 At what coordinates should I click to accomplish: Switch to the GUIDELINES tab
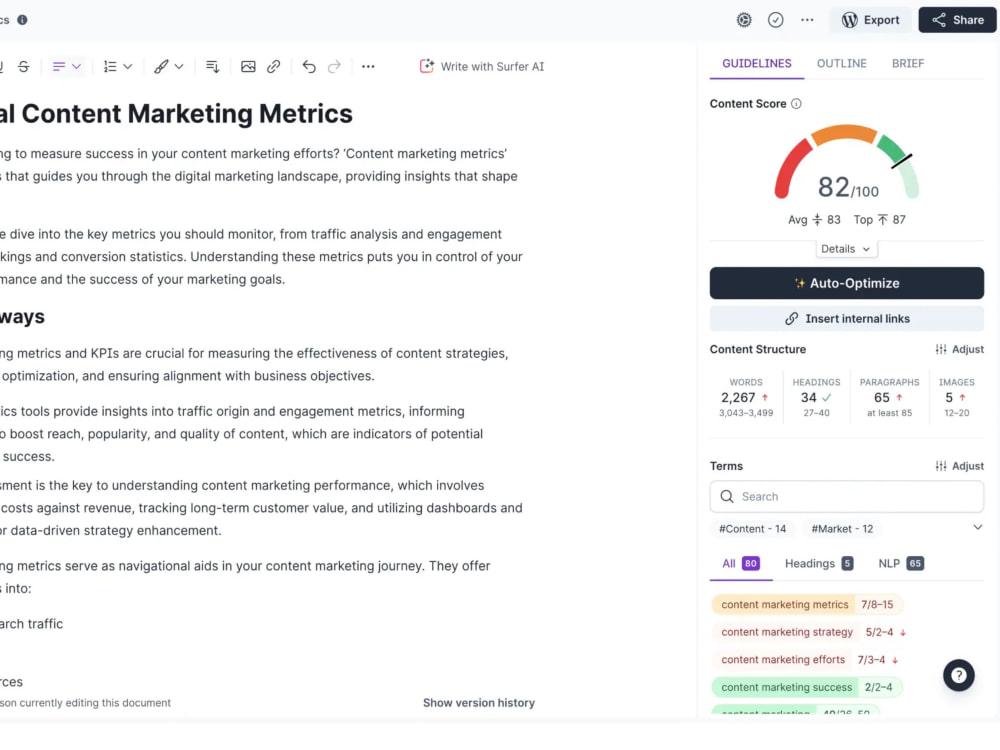[x=756, y=64]
